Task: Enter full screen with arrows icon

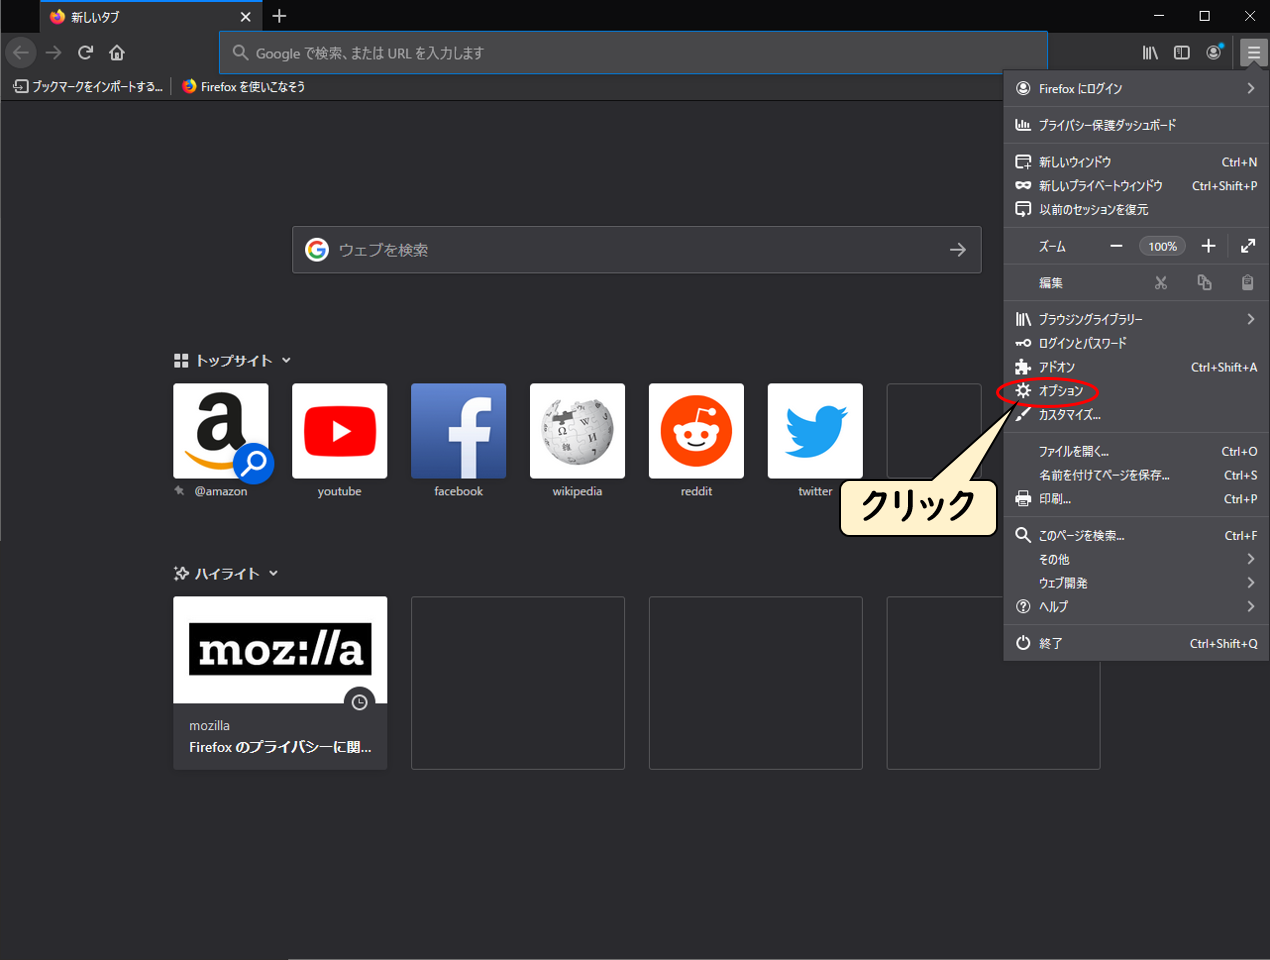Action: pyautogui.click(x=1248, y=246)
